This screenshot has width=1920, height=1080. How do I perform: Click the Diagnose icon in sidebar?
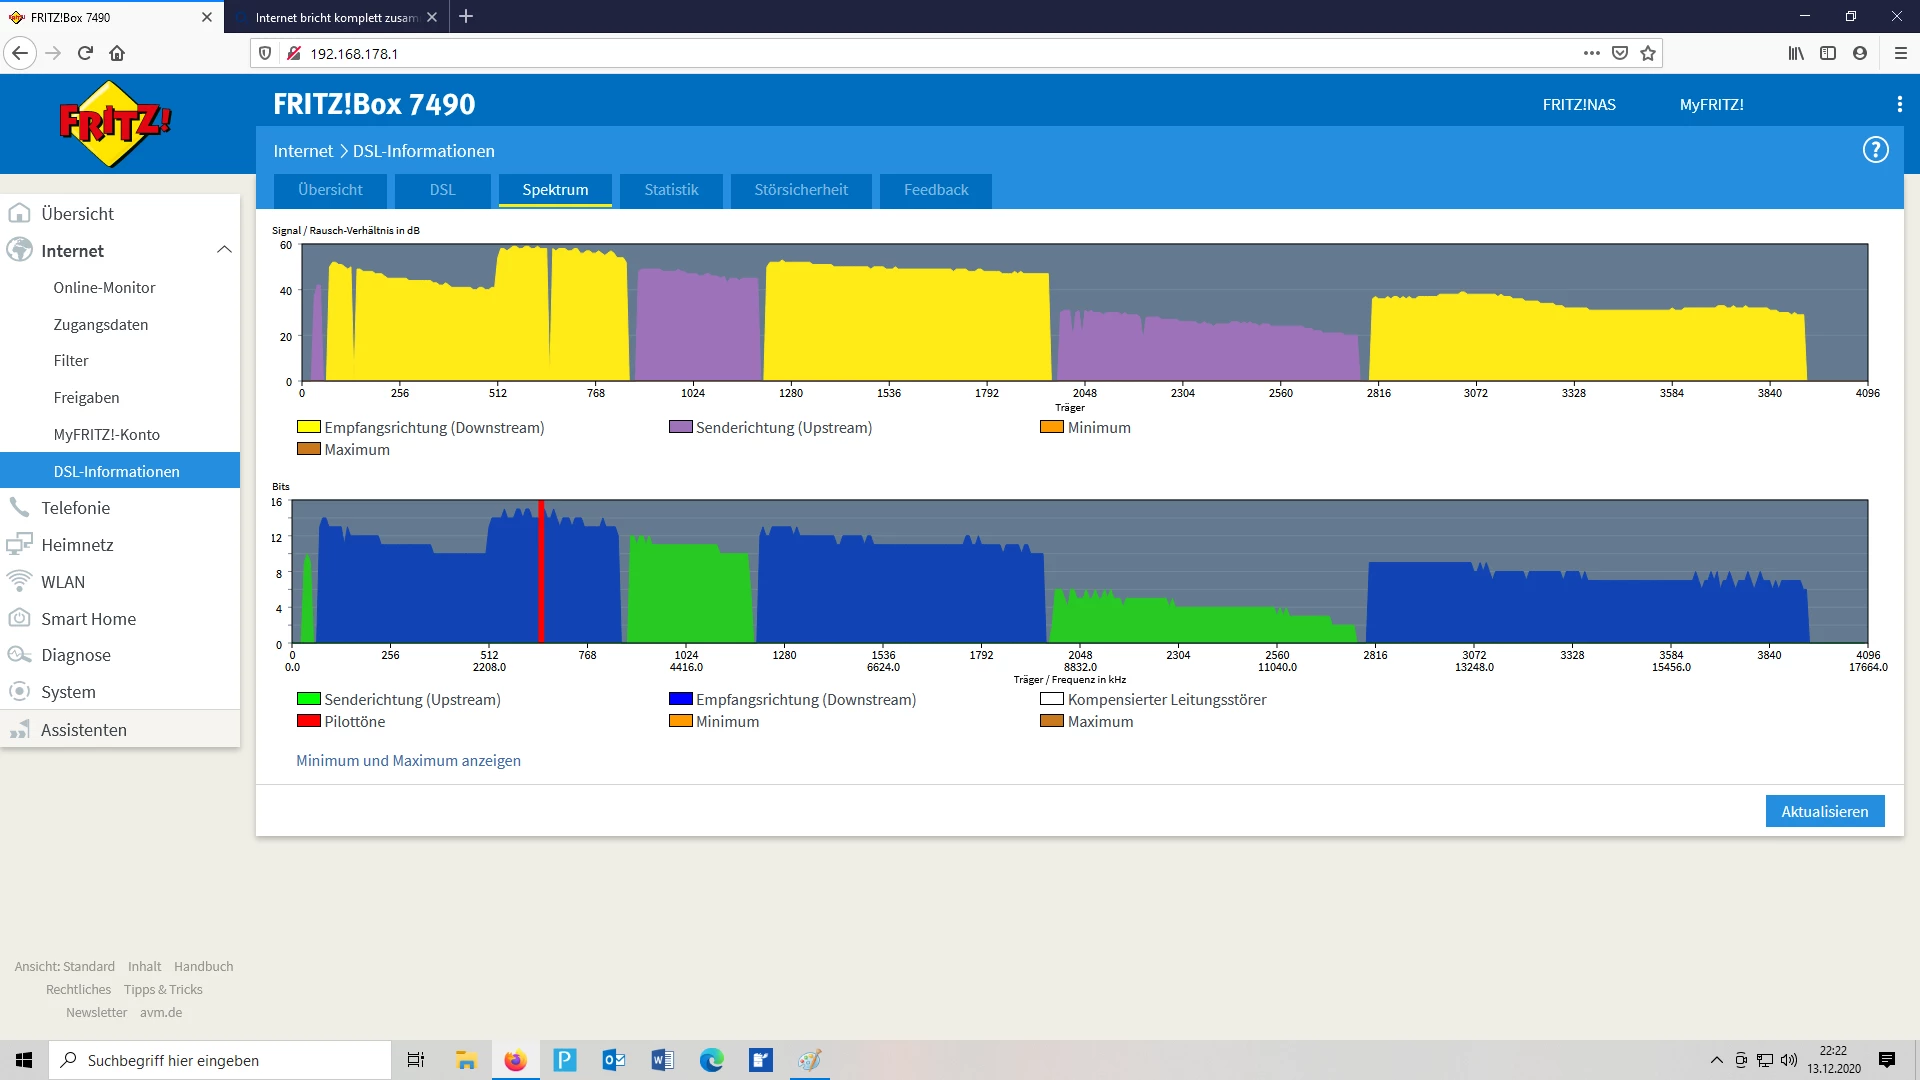(19, 655)
